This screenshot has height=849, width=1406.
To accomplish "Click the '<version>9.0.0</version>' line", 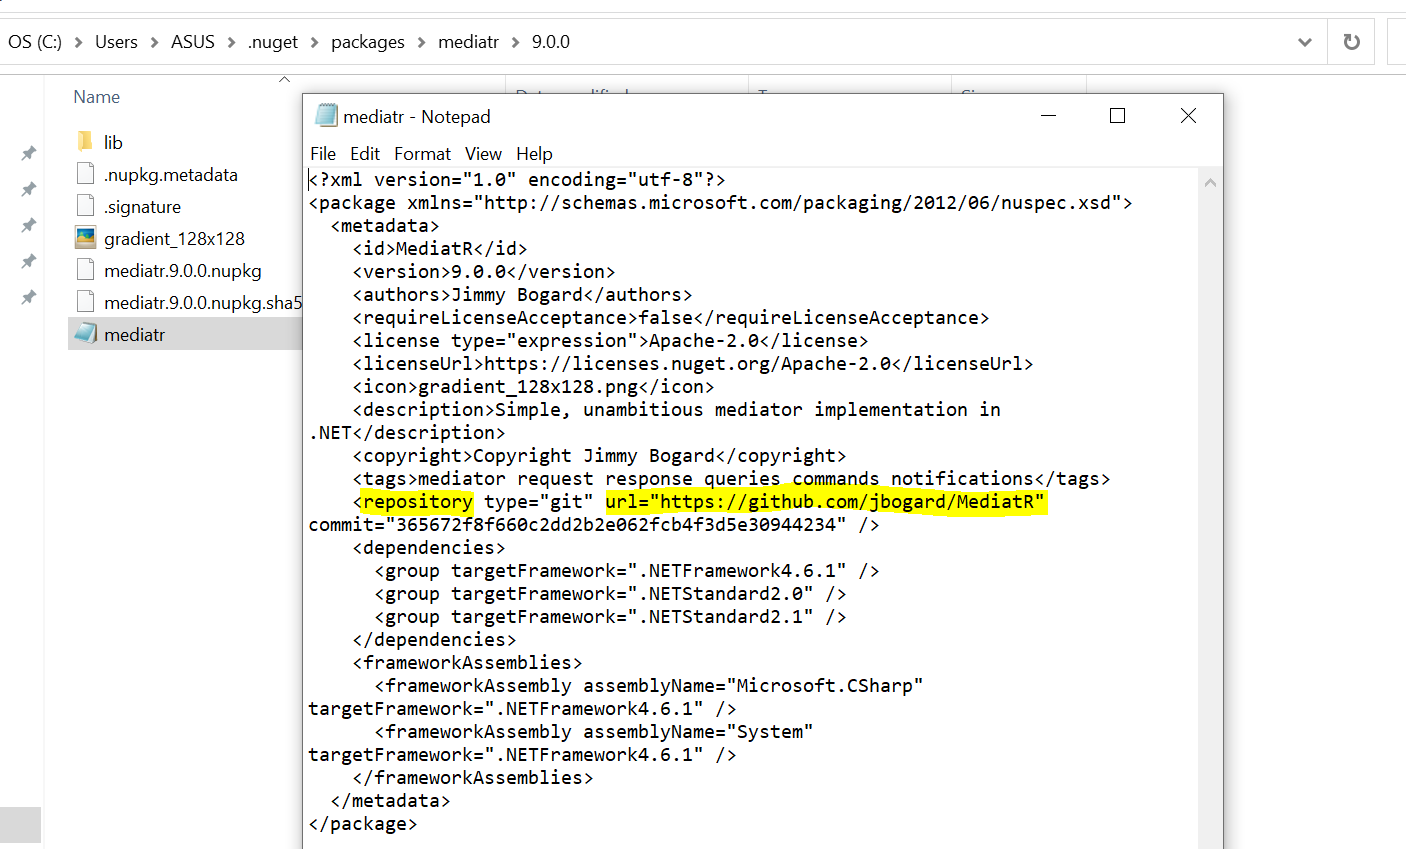I will pos(484,272).
